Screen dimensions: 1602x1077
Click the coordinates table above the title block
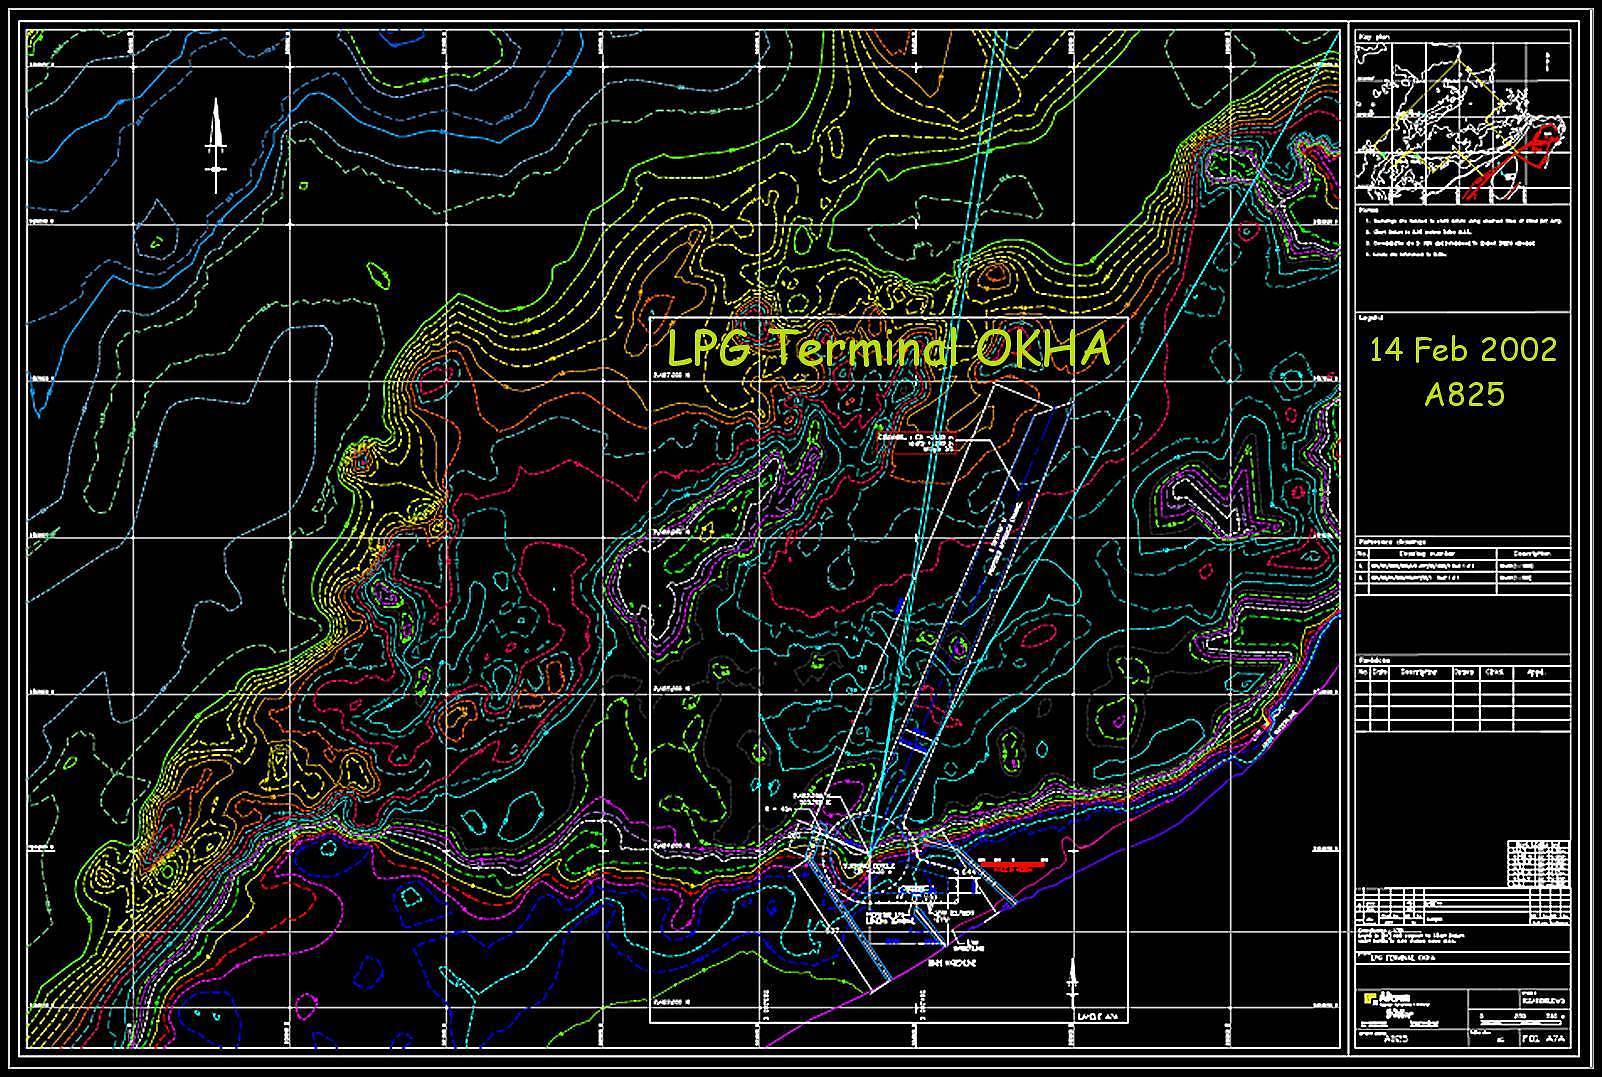click(x=1538, y=863)
